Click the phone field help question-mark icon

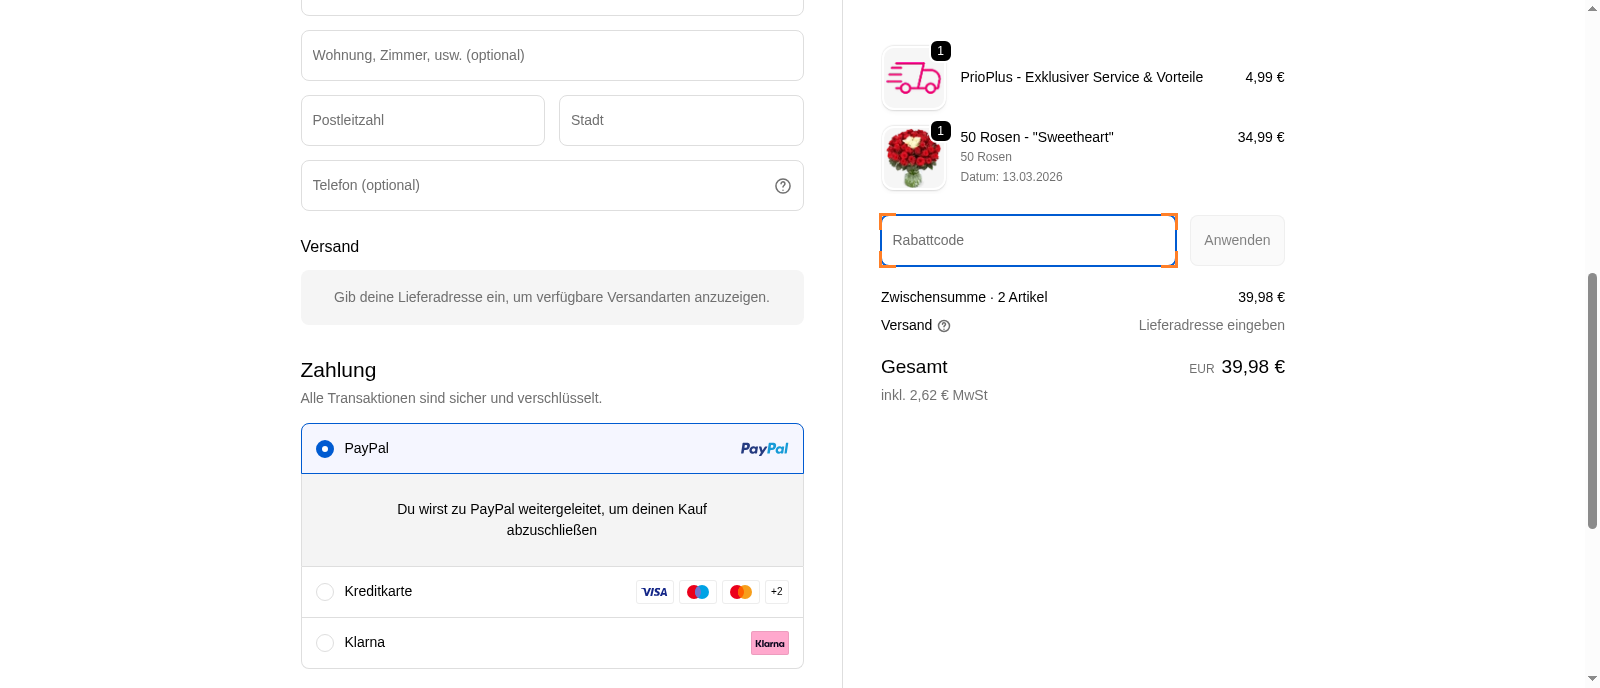[x=783, y=186]
